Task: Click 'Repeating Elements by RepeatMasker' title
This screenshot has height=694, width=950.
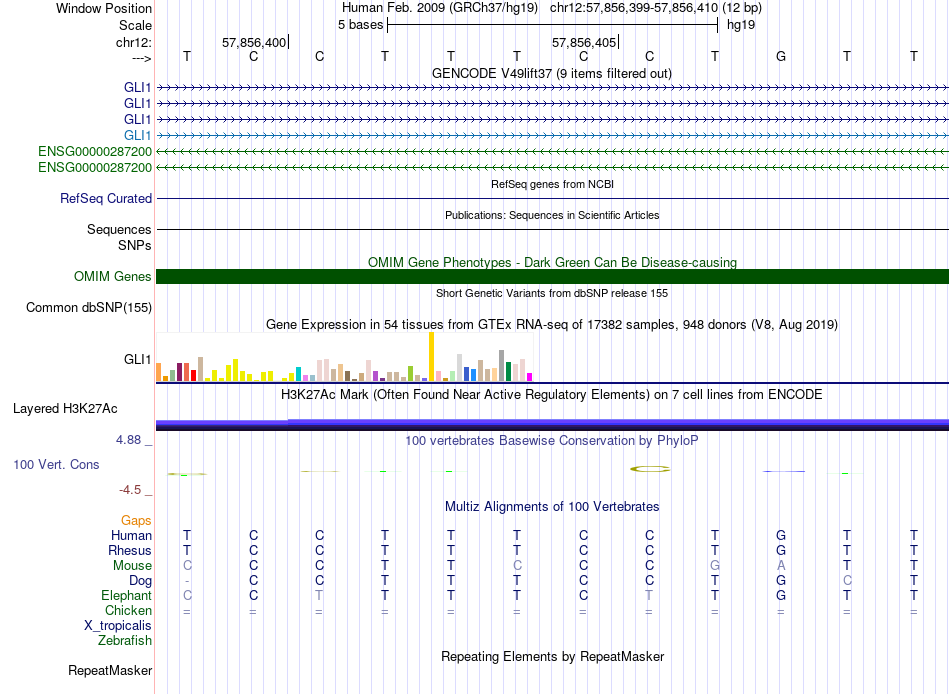Action: [x=553, y=656]
